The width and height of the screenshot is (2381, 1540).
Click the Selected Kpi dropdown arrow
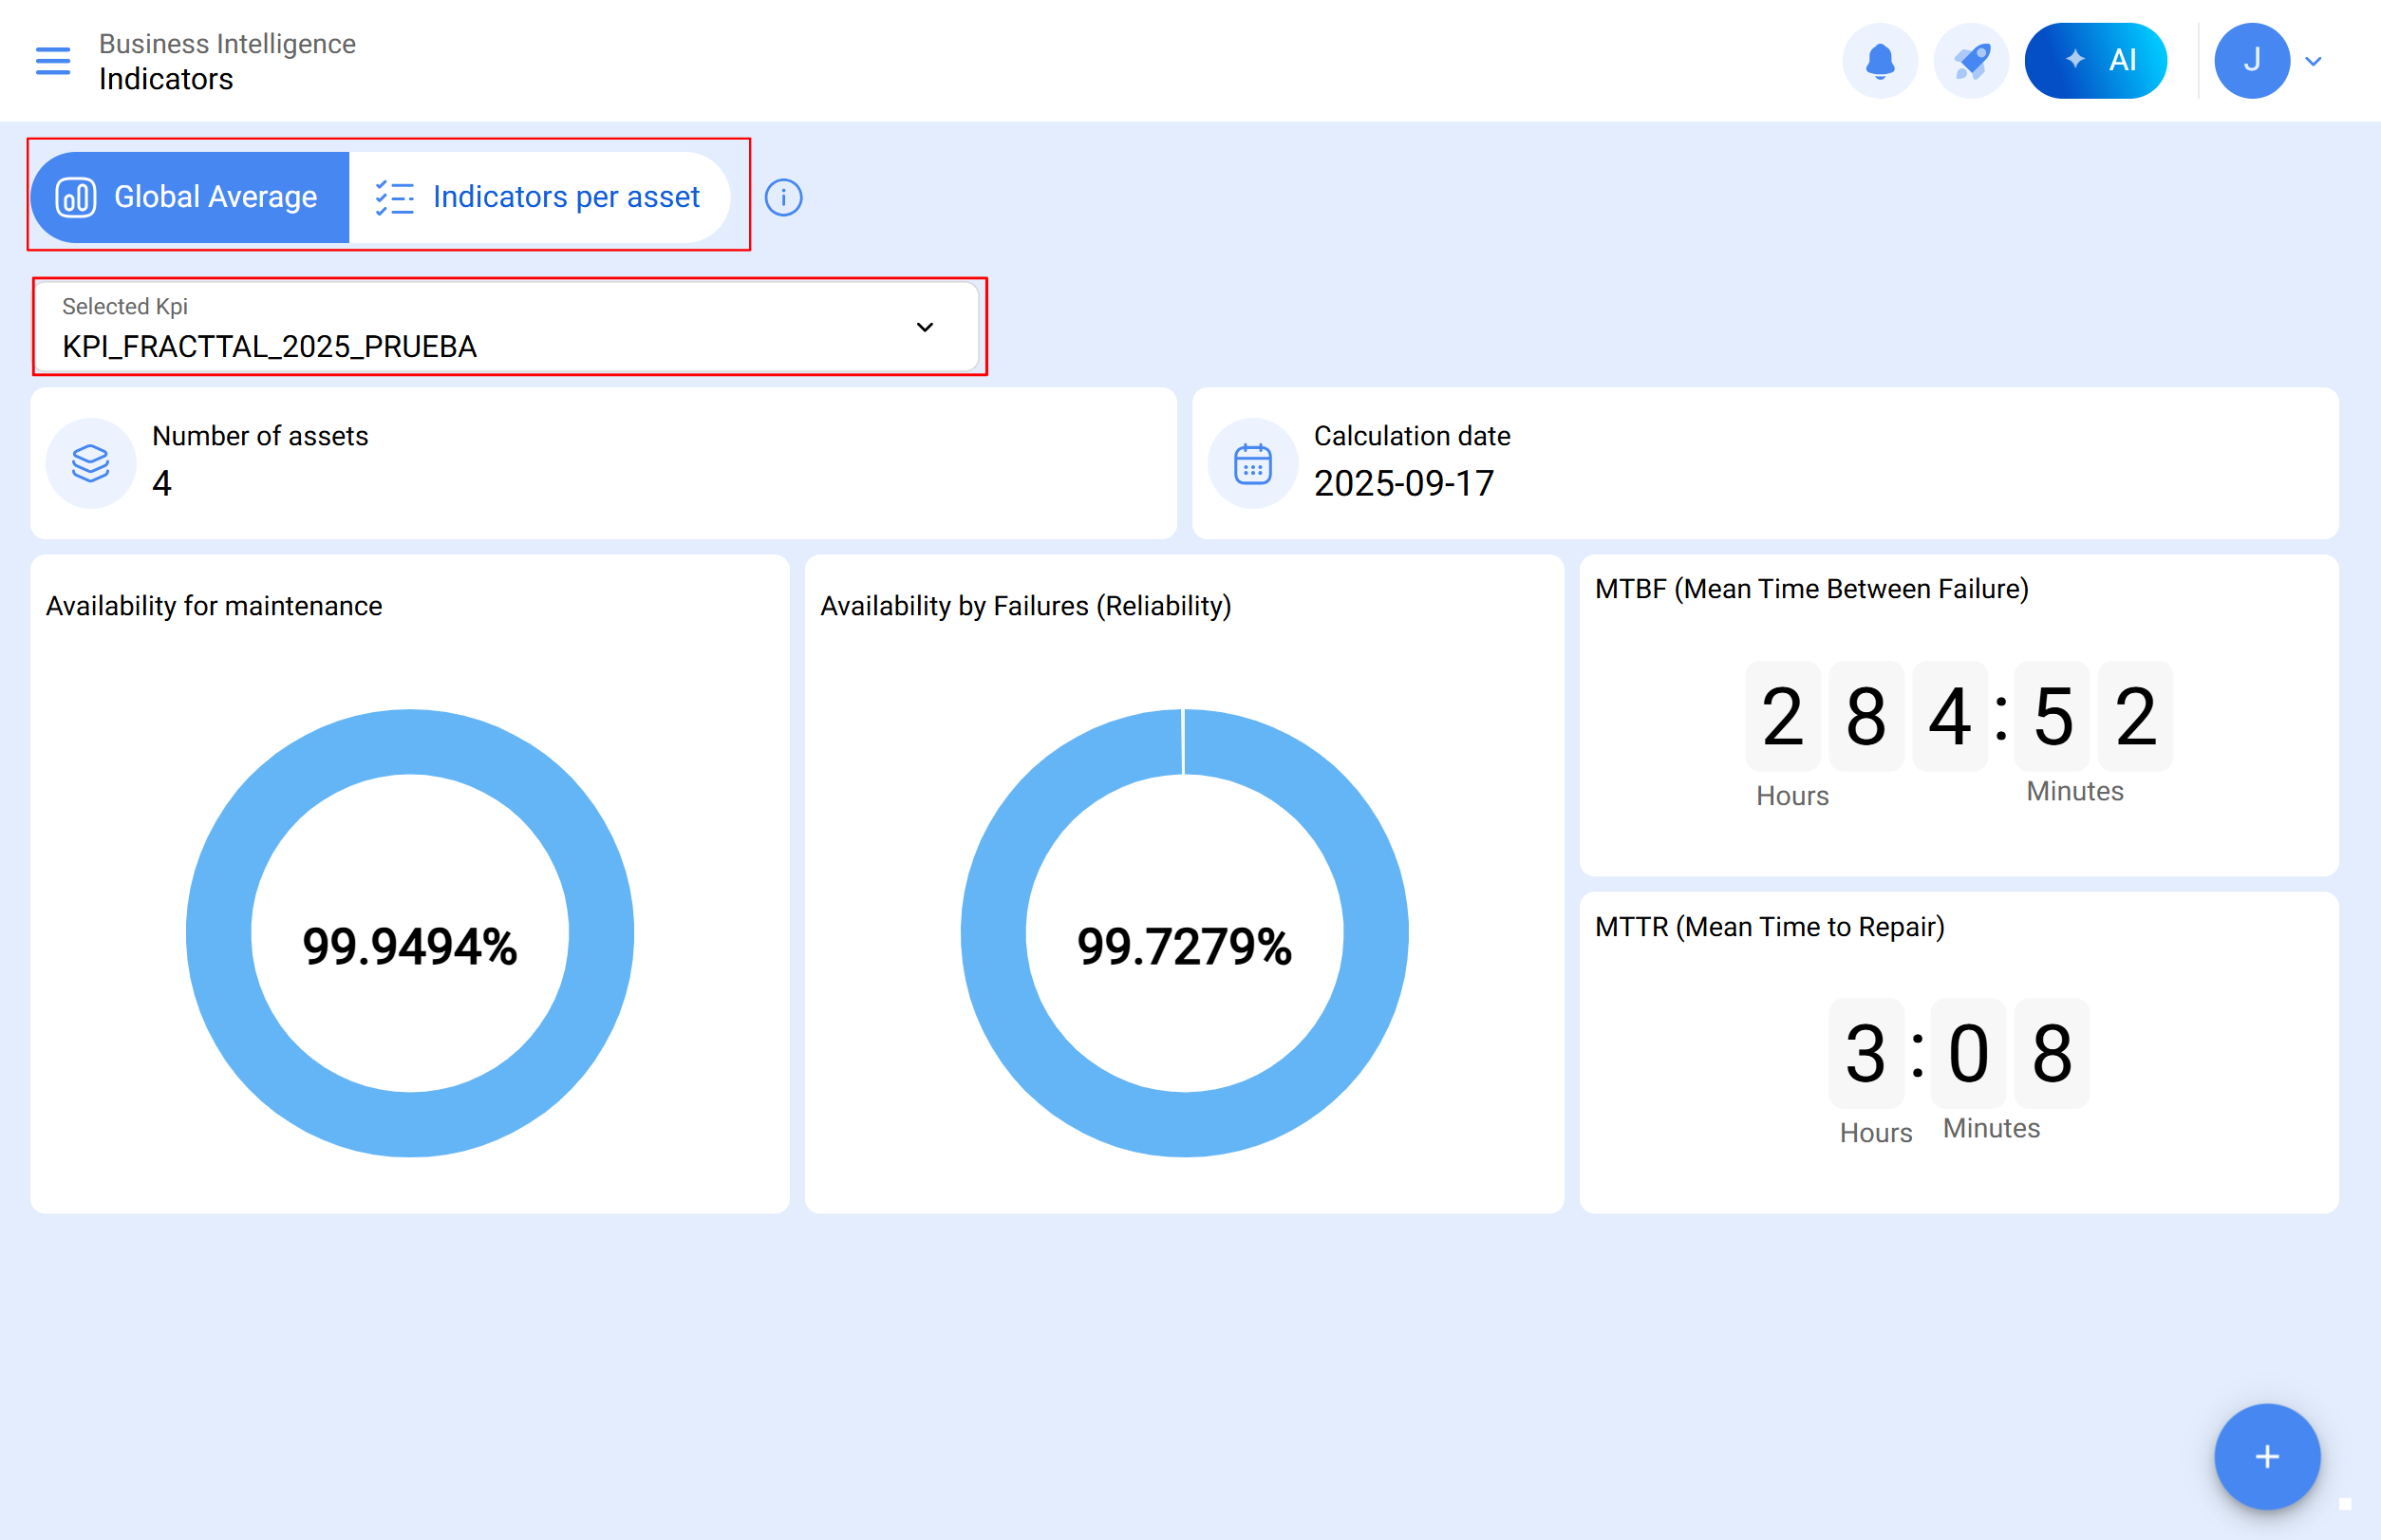click(x=925, y=328)
